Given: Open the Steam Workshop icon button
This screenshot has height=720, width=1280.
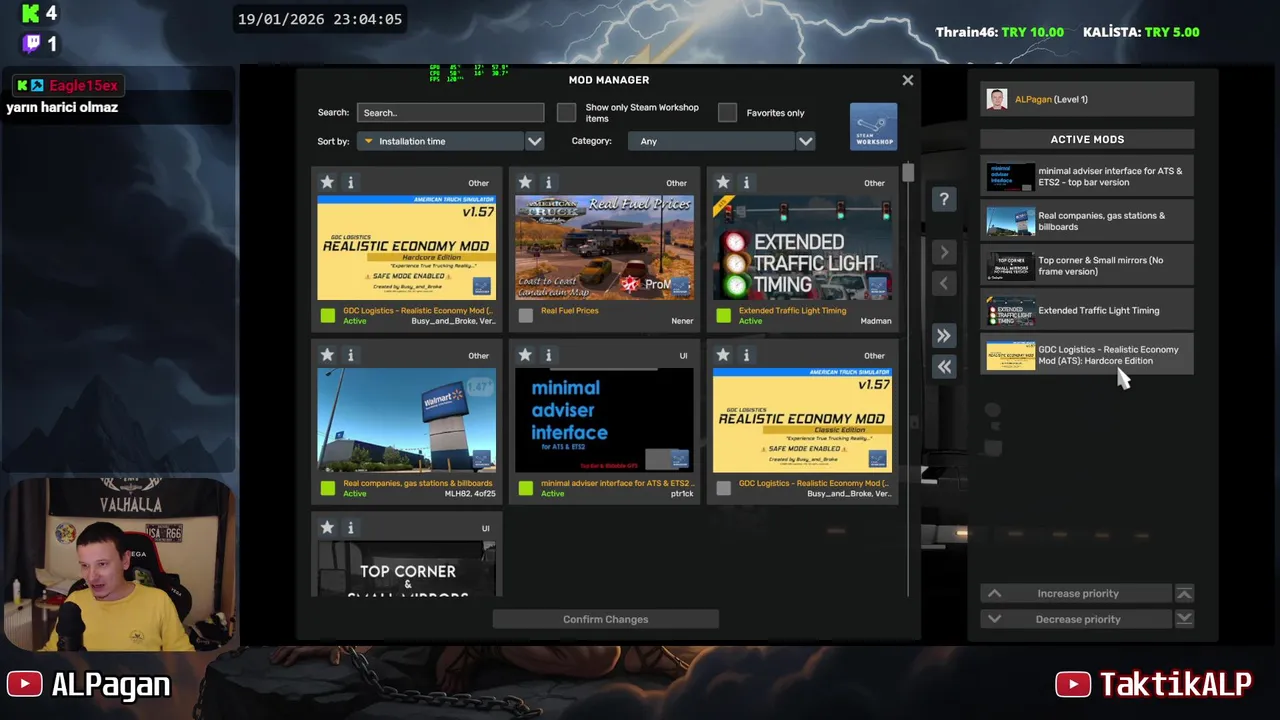Looking at the screenshot, I should pos(873,127).
